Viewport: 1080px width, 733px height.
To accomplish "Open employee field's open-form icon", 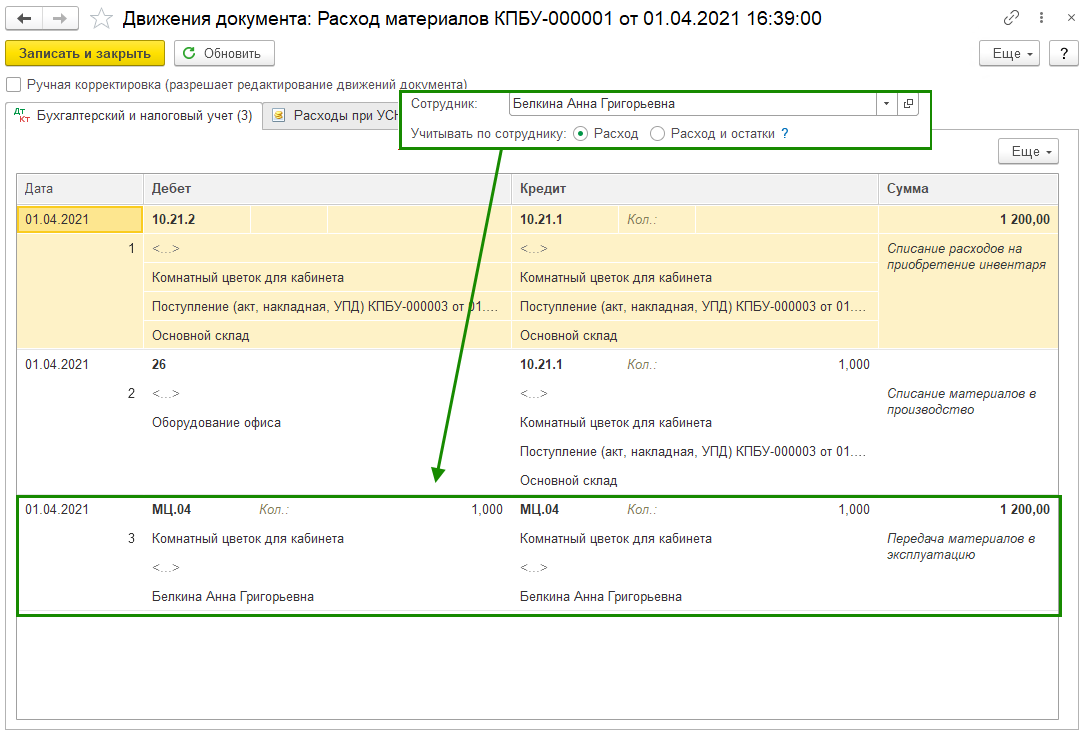I will pyautogui.click(x=908, y=104).
